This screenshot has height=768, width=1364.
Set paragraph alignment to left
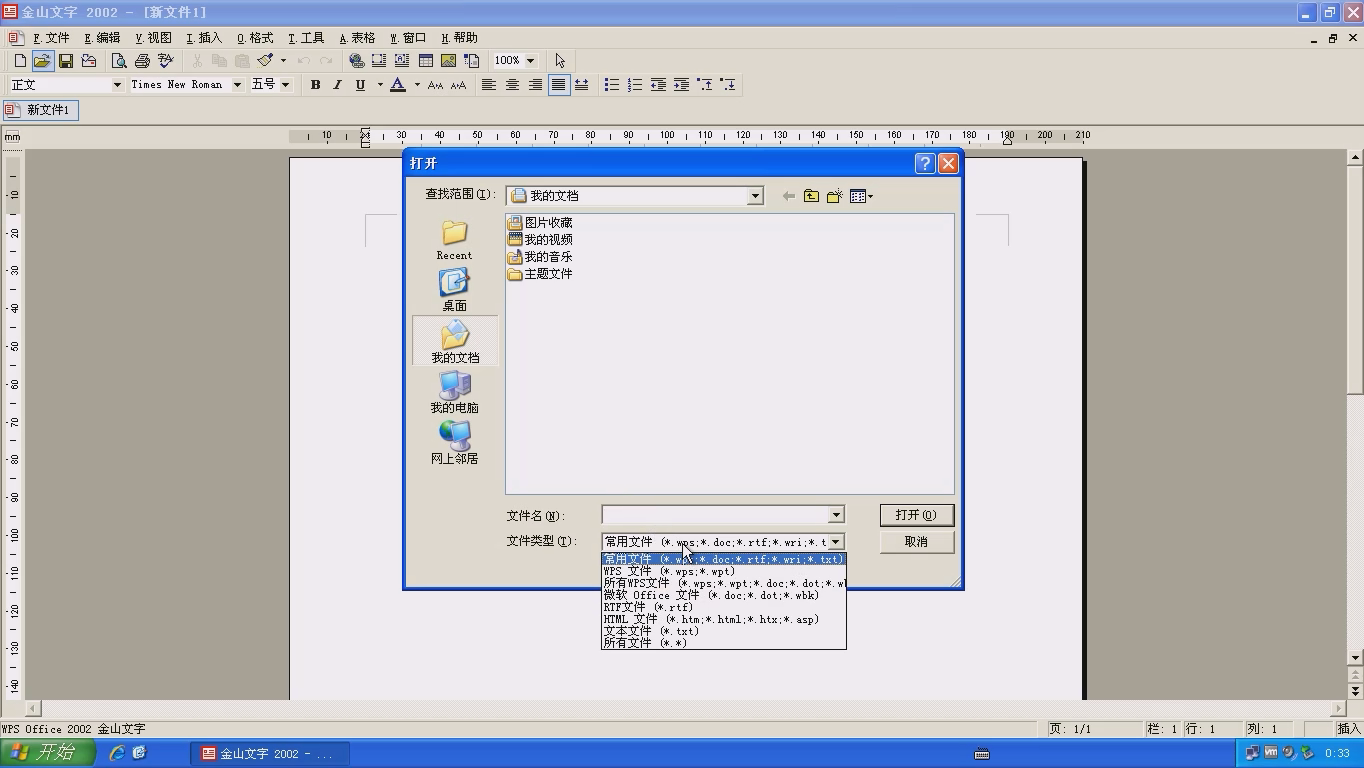point(489,85)
